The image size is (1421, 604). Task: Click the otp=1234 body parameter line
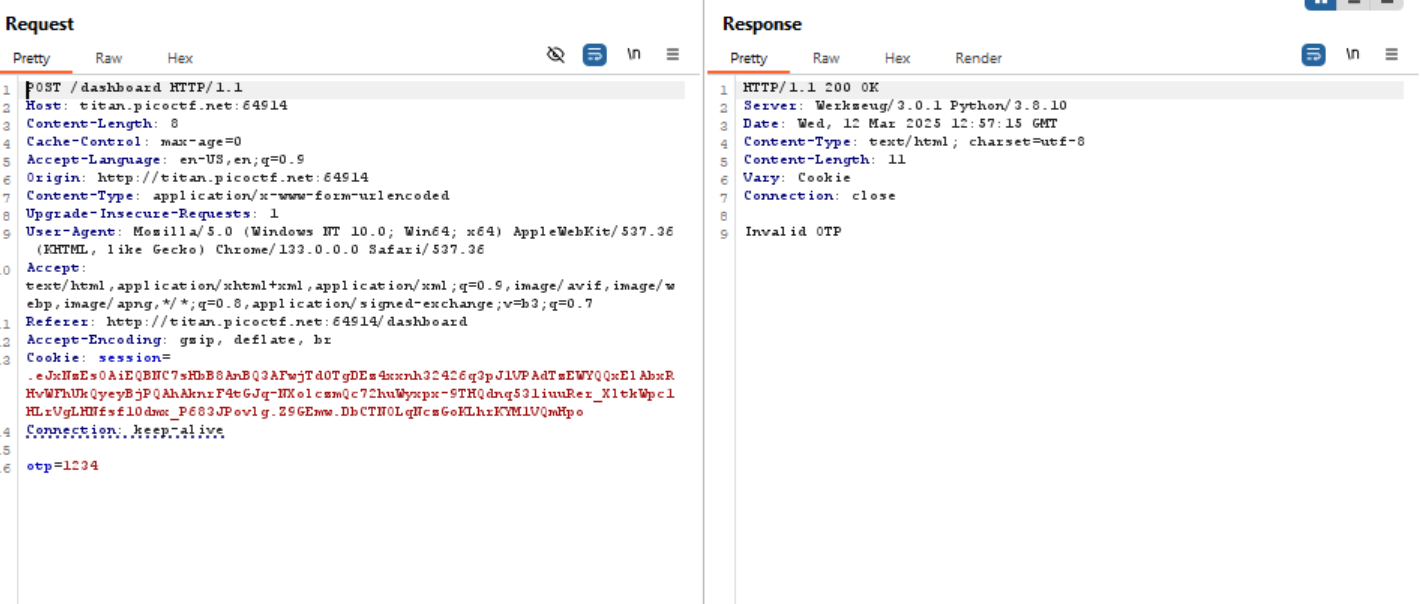[x=62, y=466]
